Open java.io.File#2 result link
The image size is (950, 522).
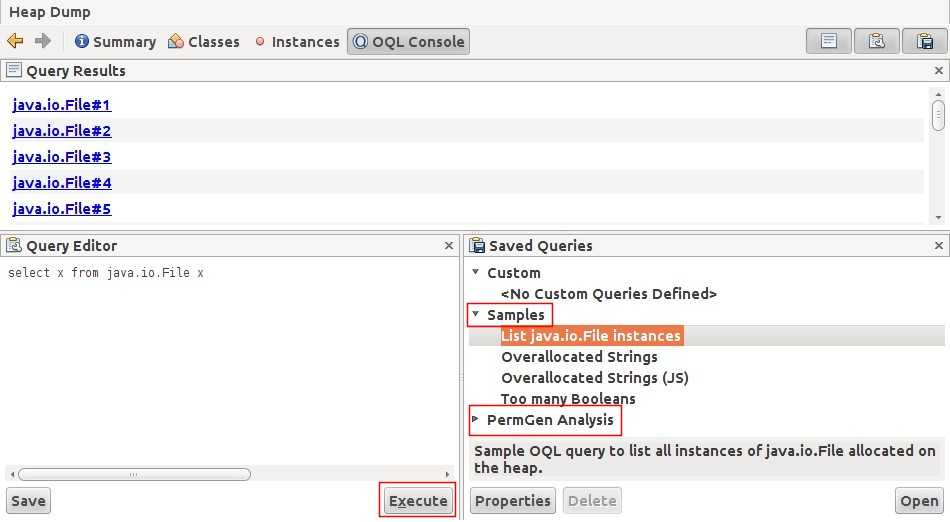[62, 131]
